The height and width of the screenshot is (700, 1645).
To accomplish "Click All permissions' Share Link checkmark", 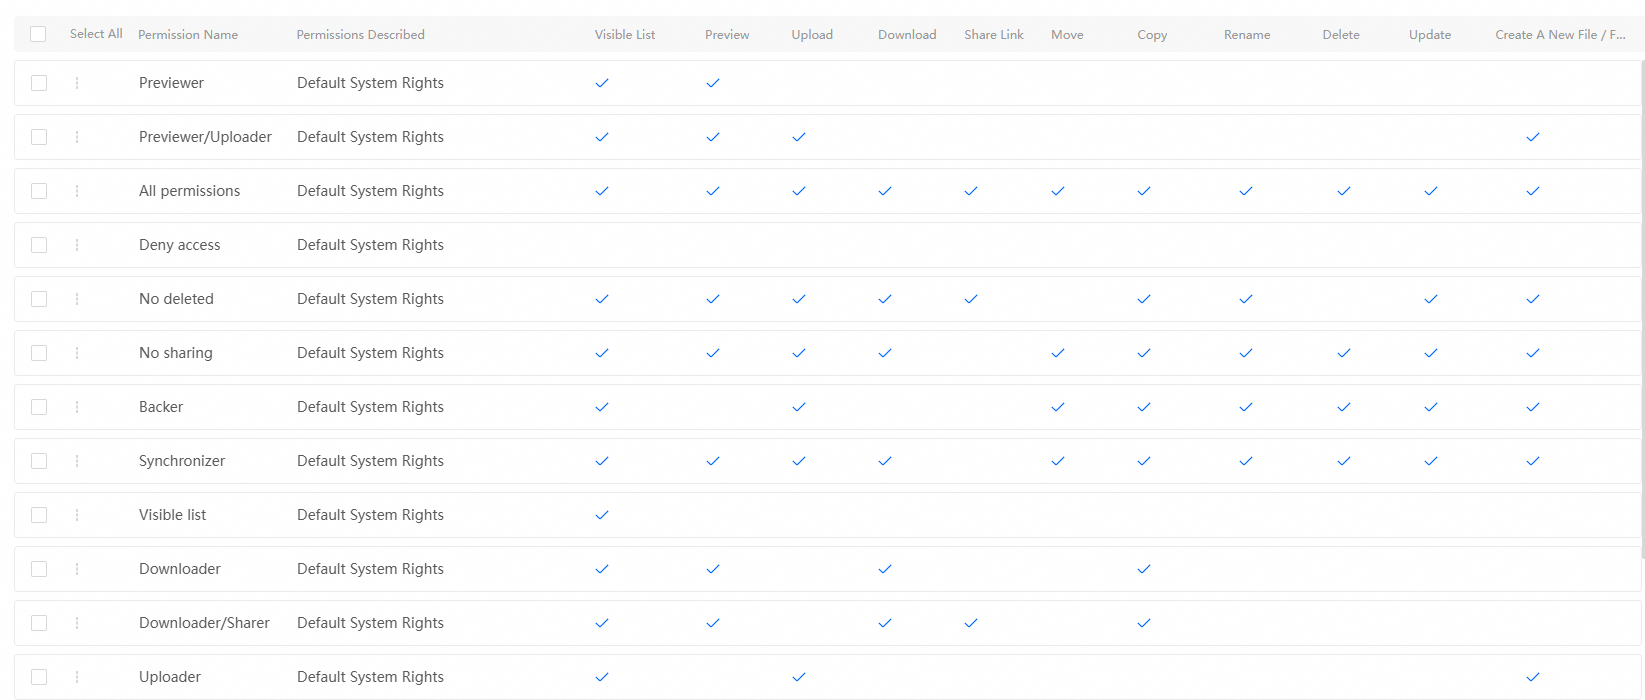I will click(x=971, y=191).
